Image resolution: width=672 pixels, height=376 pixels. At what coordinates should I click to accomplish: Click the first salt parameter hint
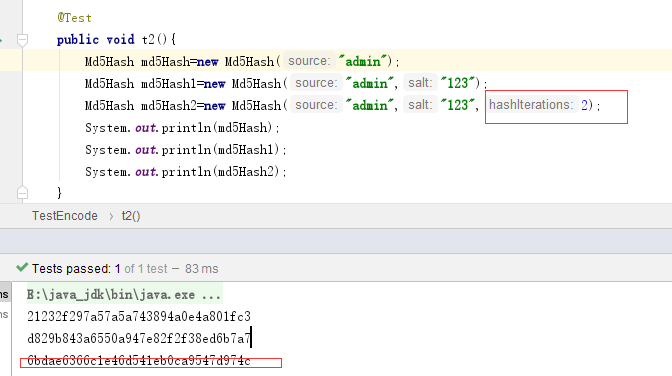[420, 83]
